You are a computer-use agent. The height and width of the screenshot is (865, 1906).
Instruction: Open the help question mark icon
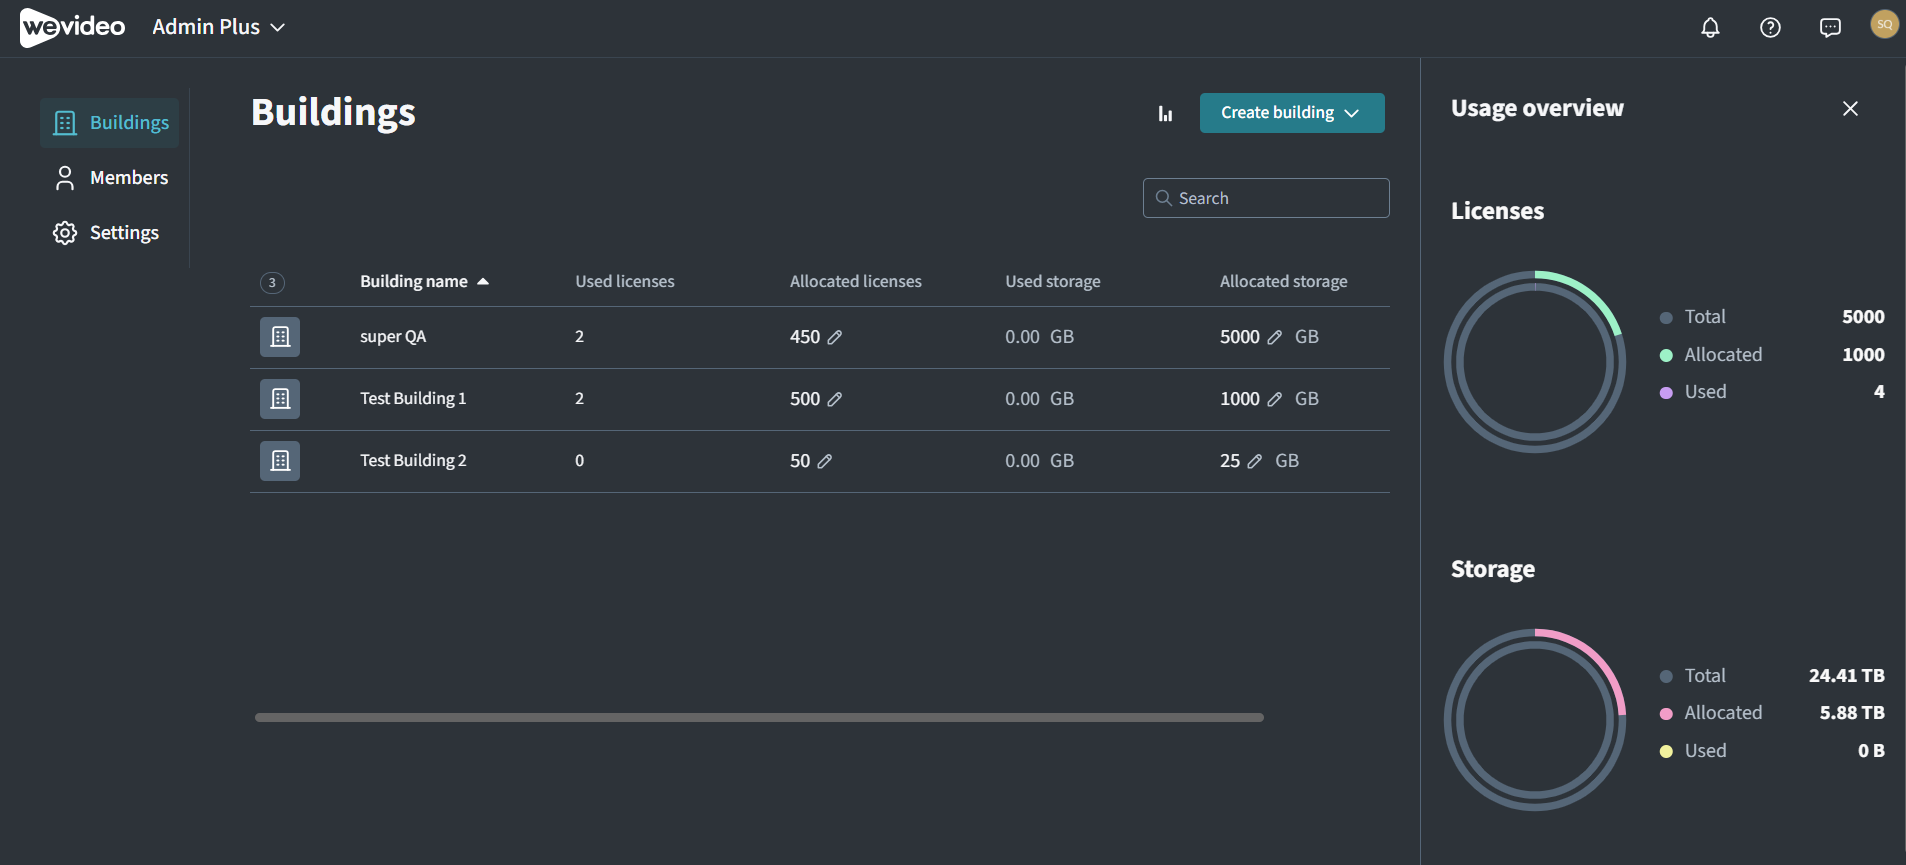[1770, 28]
